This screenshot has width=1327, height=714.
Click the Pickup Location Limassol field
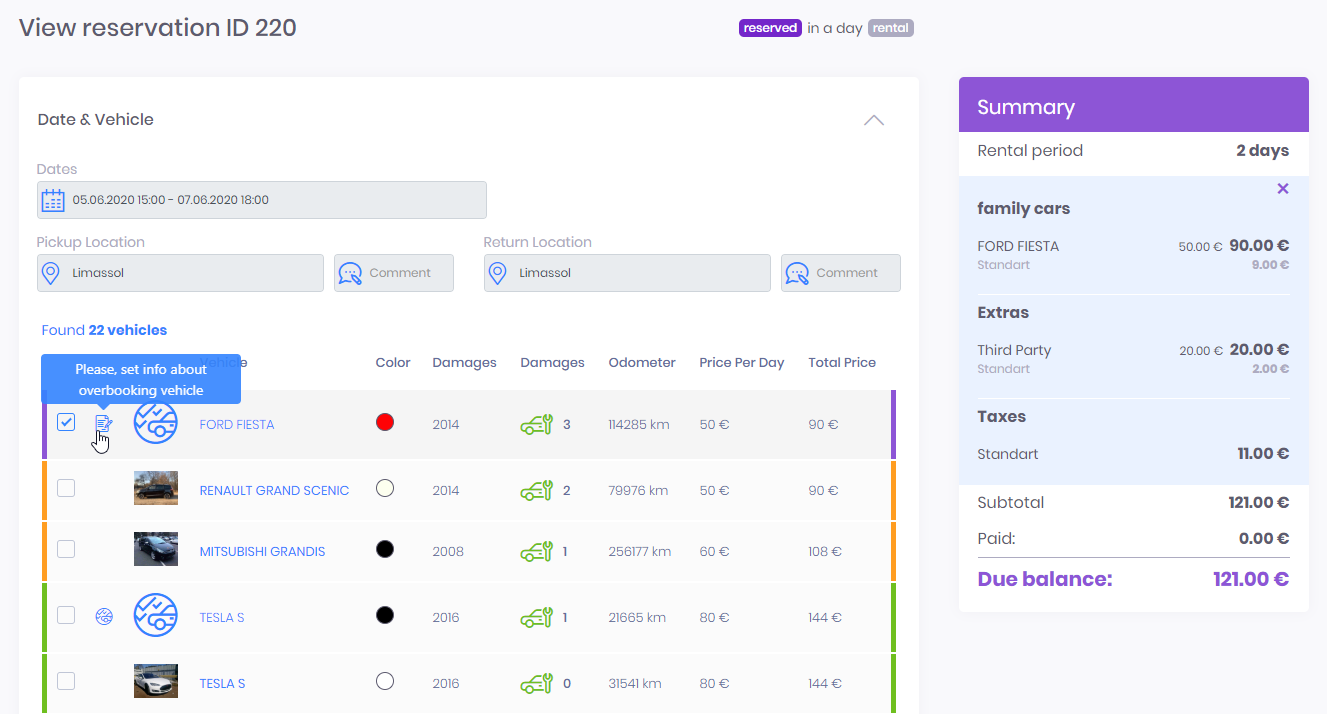click(180, 273)
